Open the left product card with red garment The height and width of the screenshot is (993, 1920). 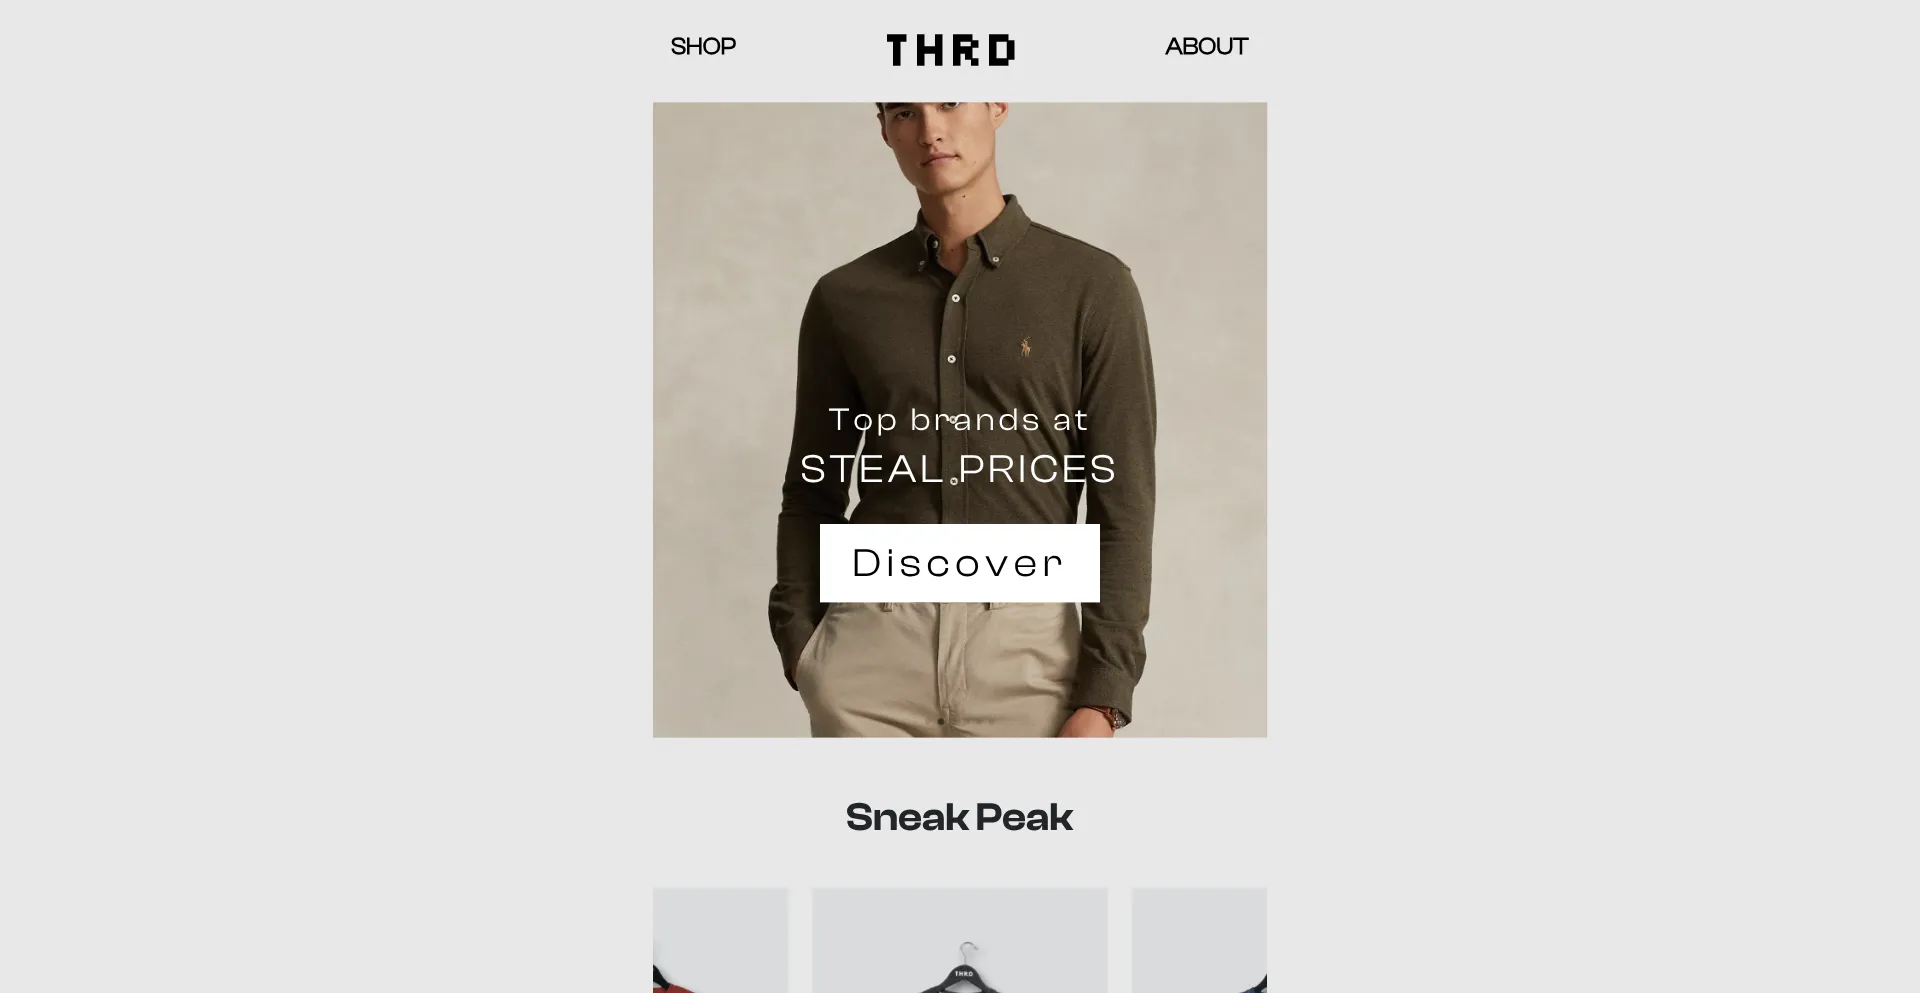coord(720,940)
